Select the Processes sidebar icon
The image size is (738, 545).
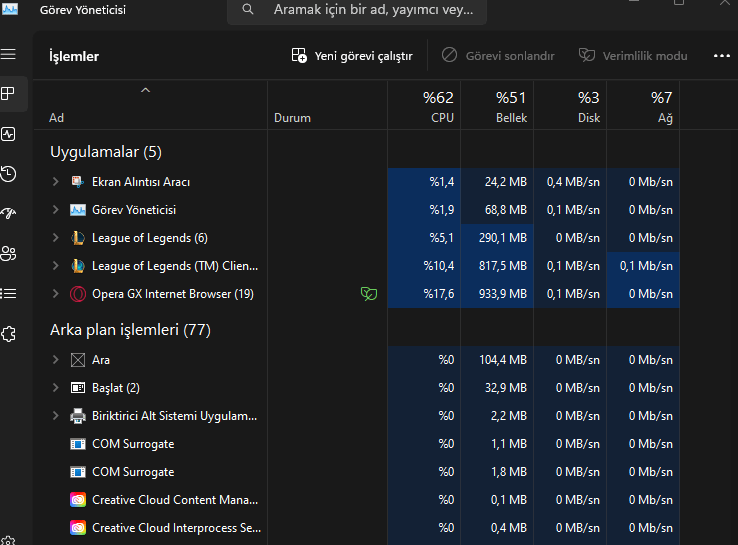[8, 94]
